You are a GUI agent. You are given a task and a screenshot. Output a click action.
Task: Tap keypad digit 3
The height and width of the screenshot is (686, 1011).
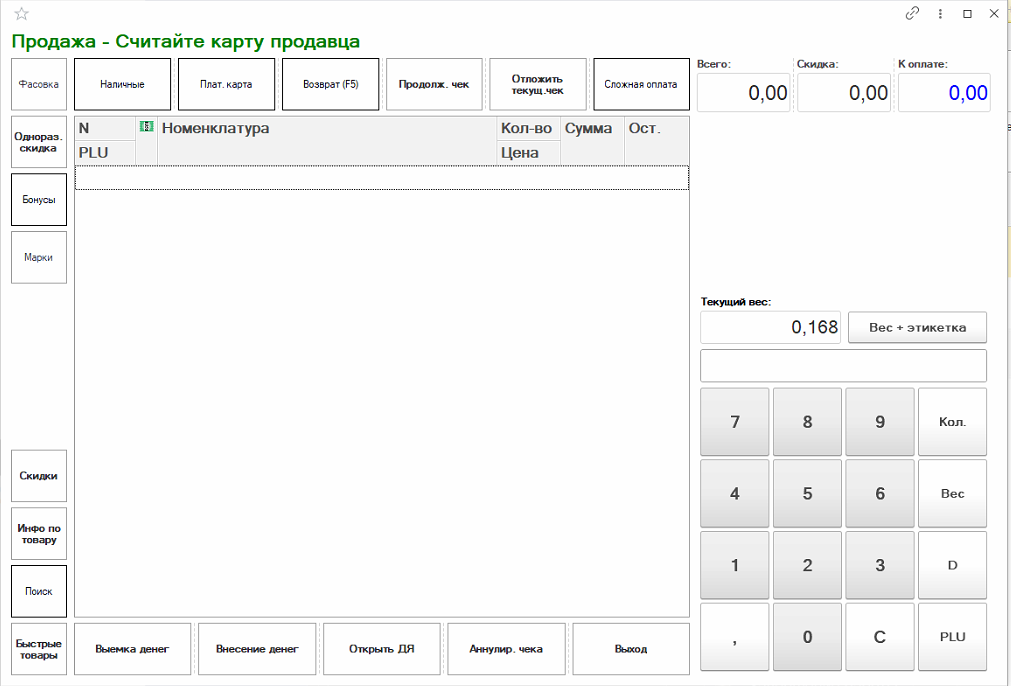[880, 565]
